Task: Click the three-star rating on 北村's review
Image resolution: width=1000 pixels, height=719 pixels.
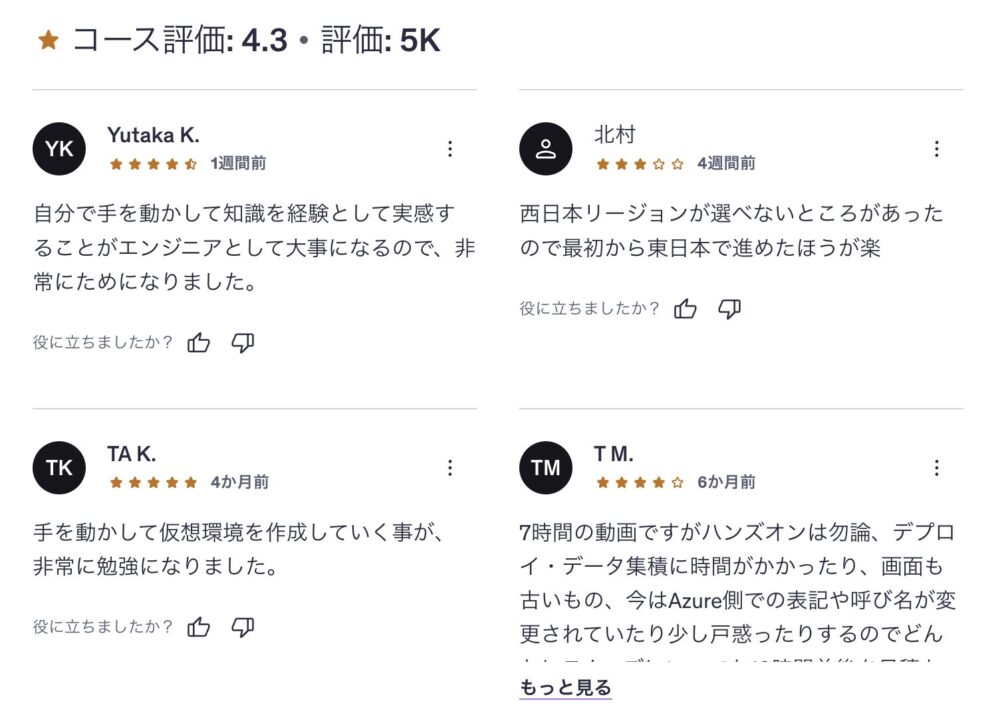Action: [640, 163]
